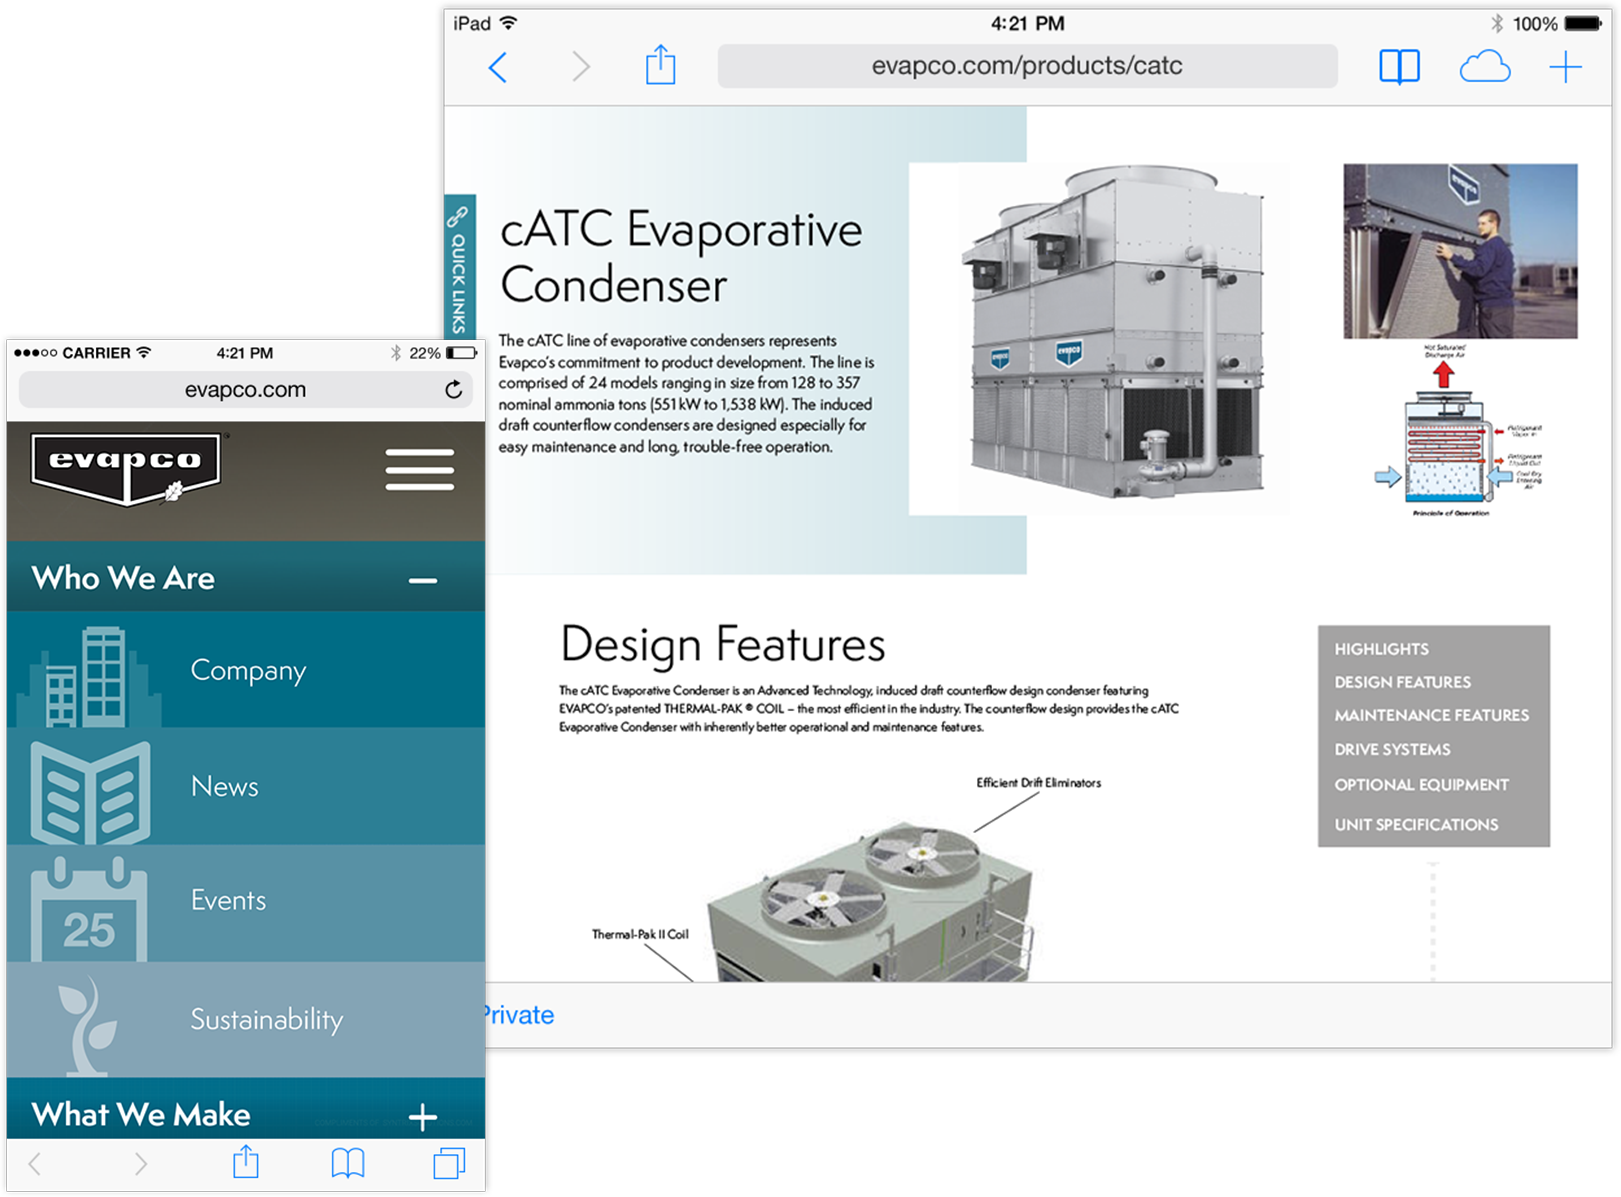Tap the Evapco logo on mobile site

pos(126,469)
